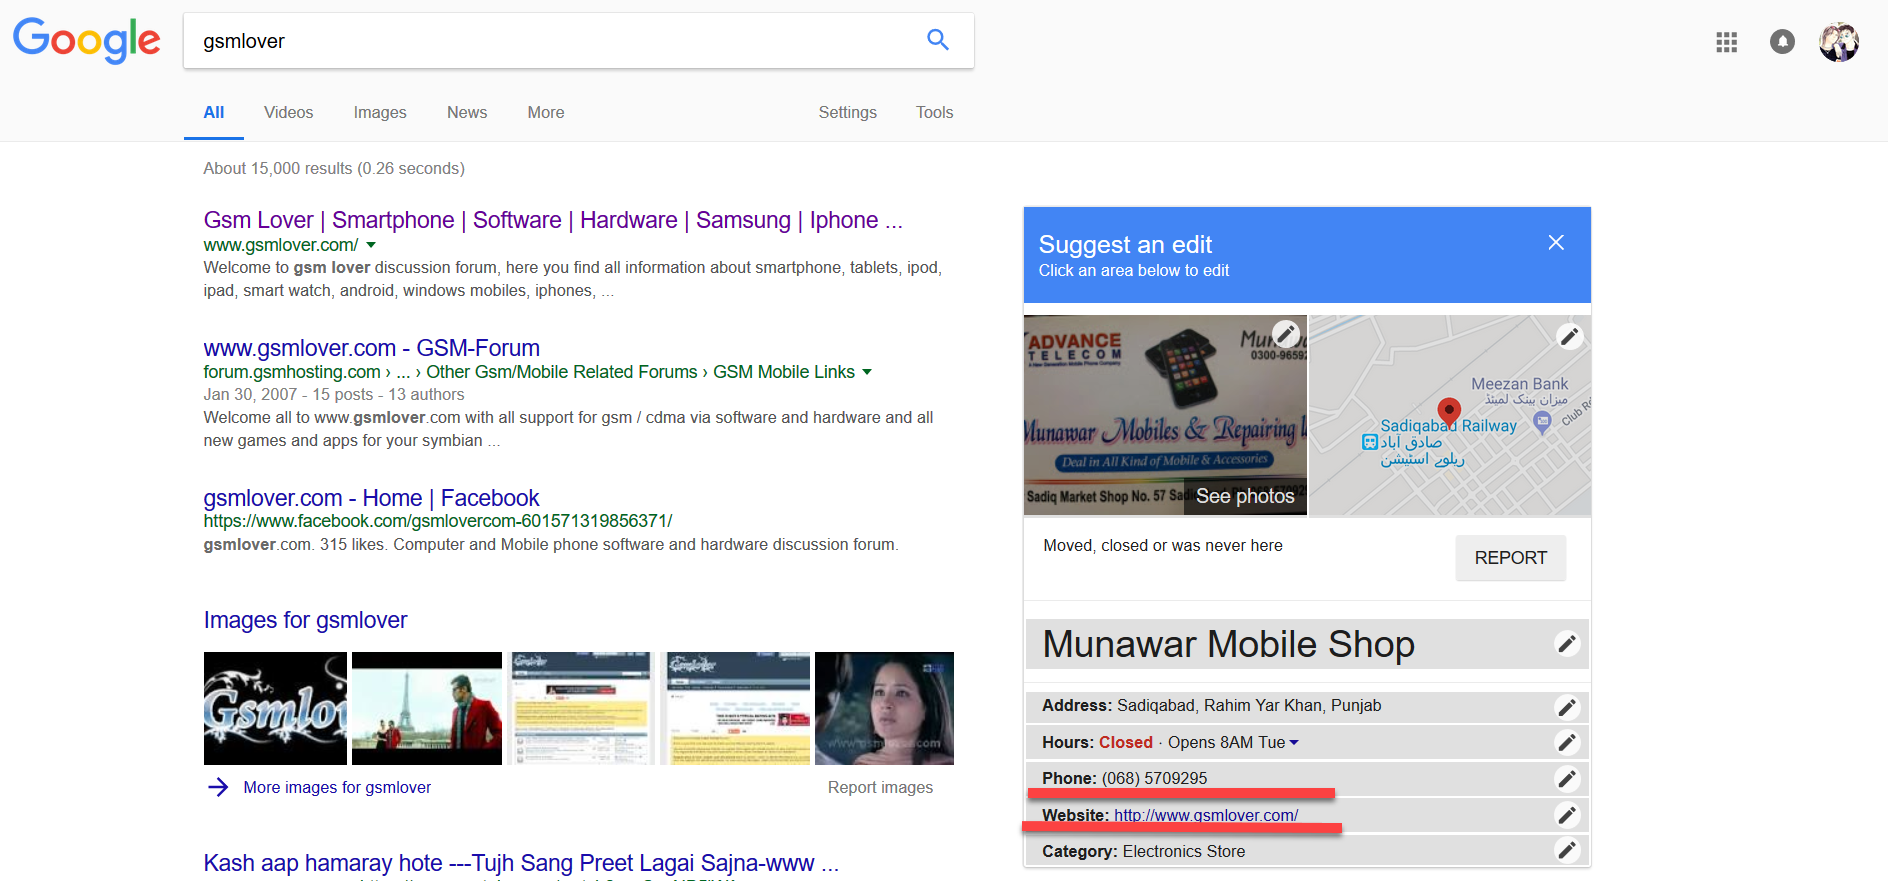Open the Eiffel Tower image thumbnail
Screen dimensions: 1888x881
[x=427, y=708]
